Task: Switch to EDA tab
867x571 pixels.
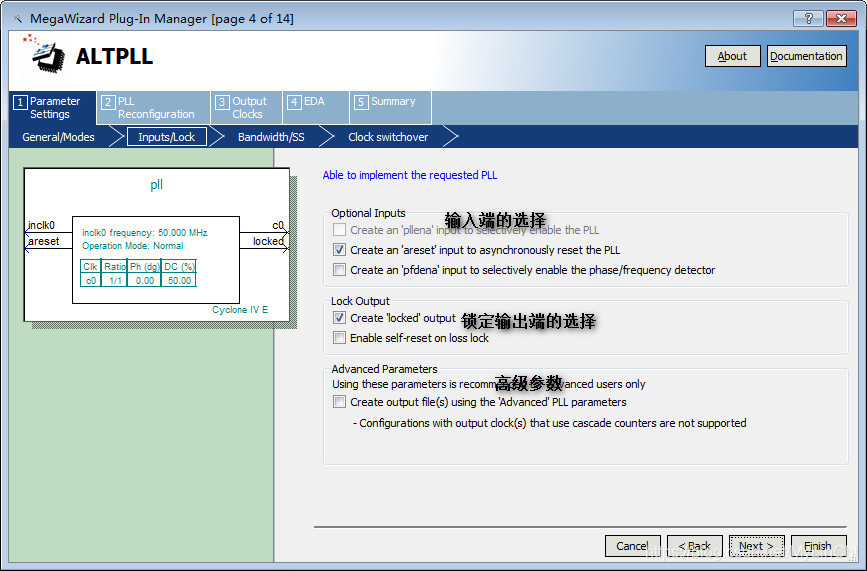Action: pyautogui.click(x=316, y=107)
